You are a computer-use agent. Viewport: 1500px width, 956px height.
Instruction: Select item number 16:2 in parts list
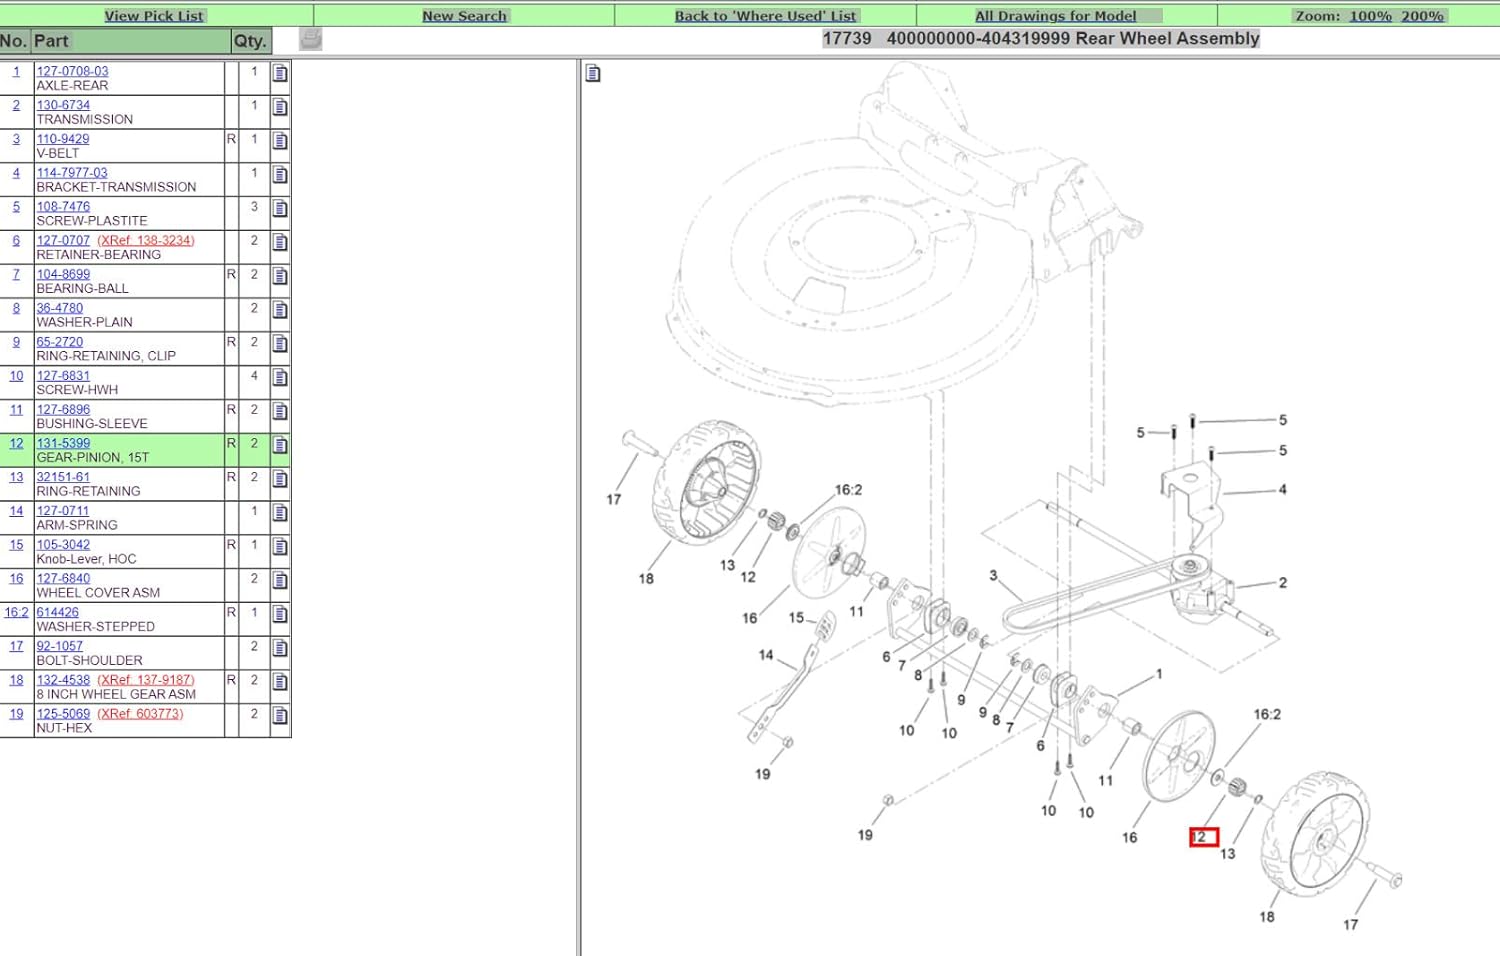16,612
